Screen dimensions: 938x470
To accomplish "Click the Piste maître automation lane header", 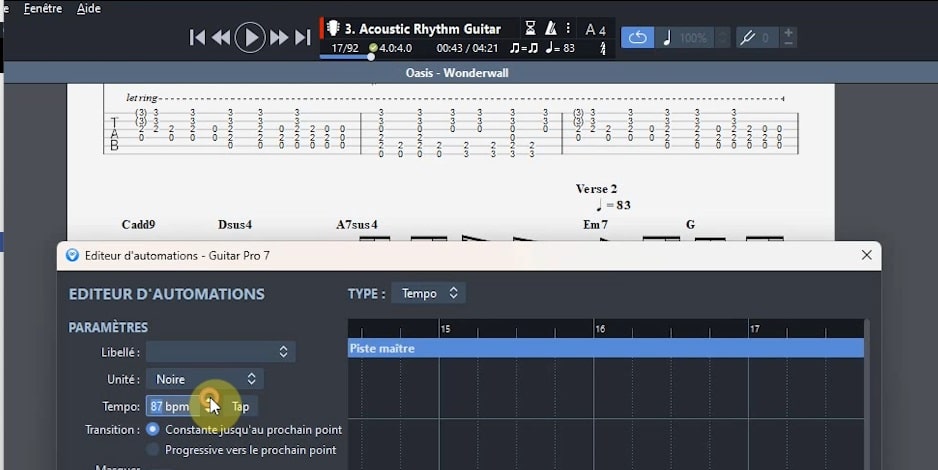I will [x=605, y=348].
